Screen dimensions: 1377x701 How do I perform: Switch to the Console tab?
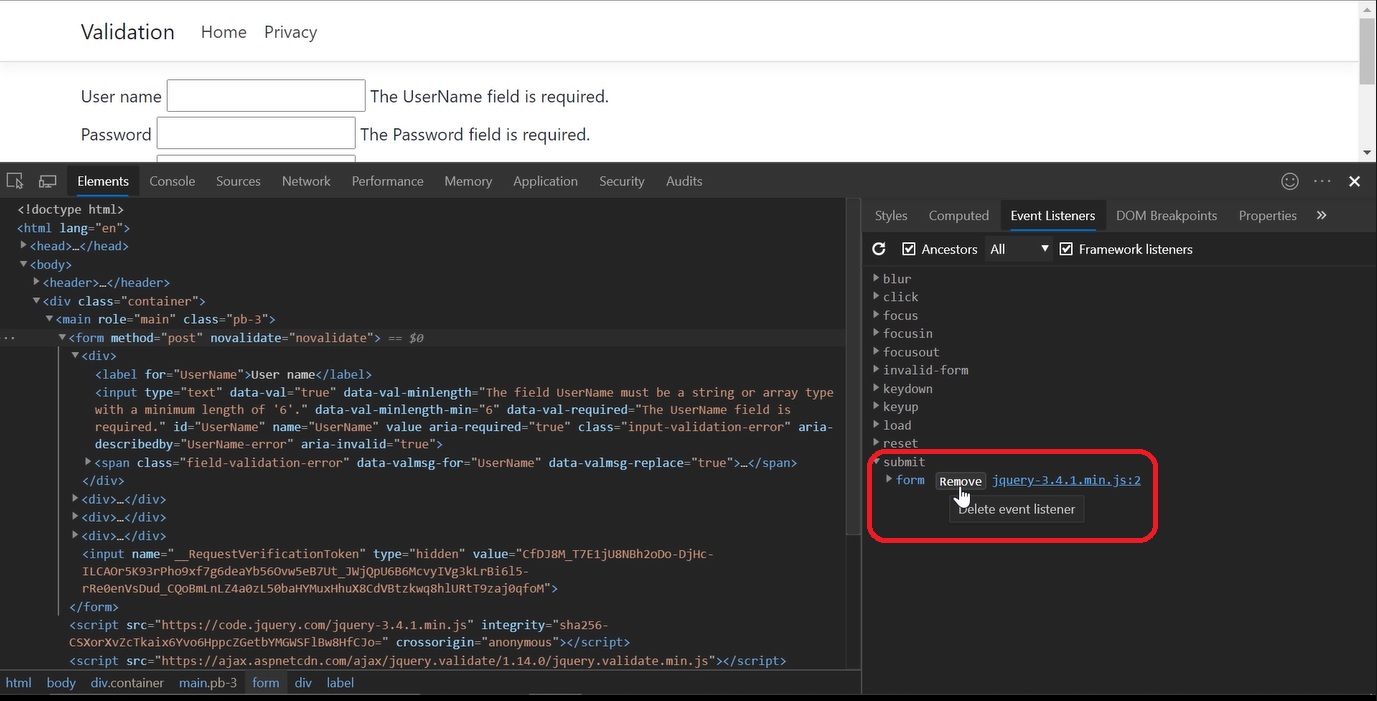click(172, 181)
